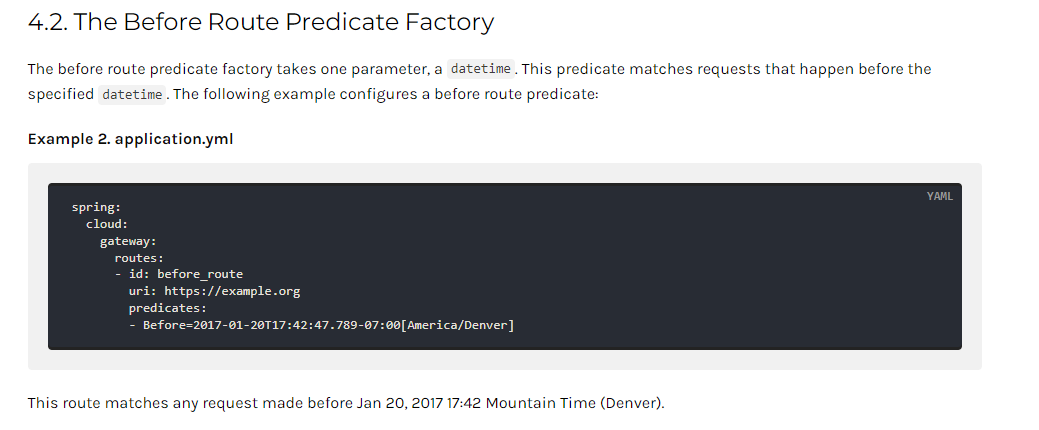Click the 'uri:' key in the YAML
This screenshot has width=1039, height=430.
[142, 291]
